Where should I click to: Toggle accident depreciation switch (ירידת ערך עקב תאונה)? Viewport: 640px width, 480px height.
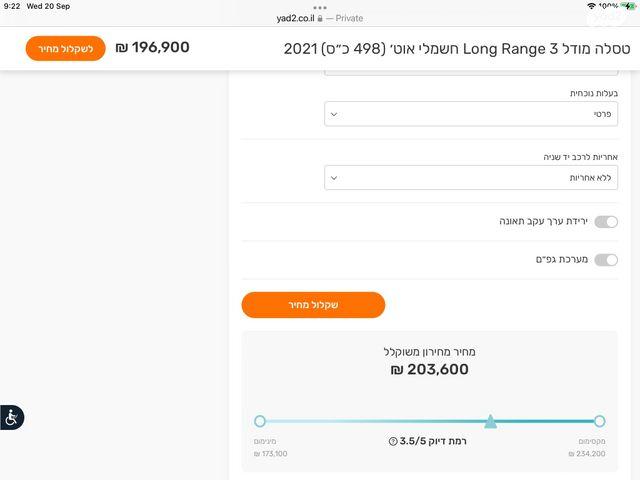(x=606, y=221)
